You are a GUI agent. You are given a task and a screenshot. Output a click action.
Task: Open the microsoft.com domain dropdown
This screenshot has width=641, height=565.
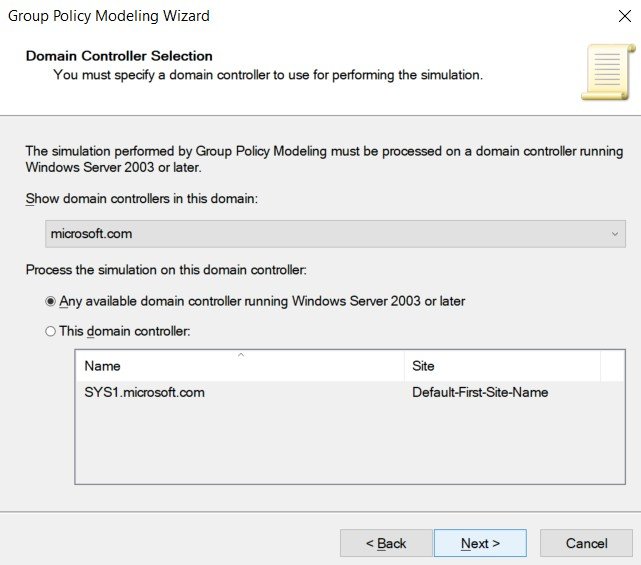tap(335, 234)
